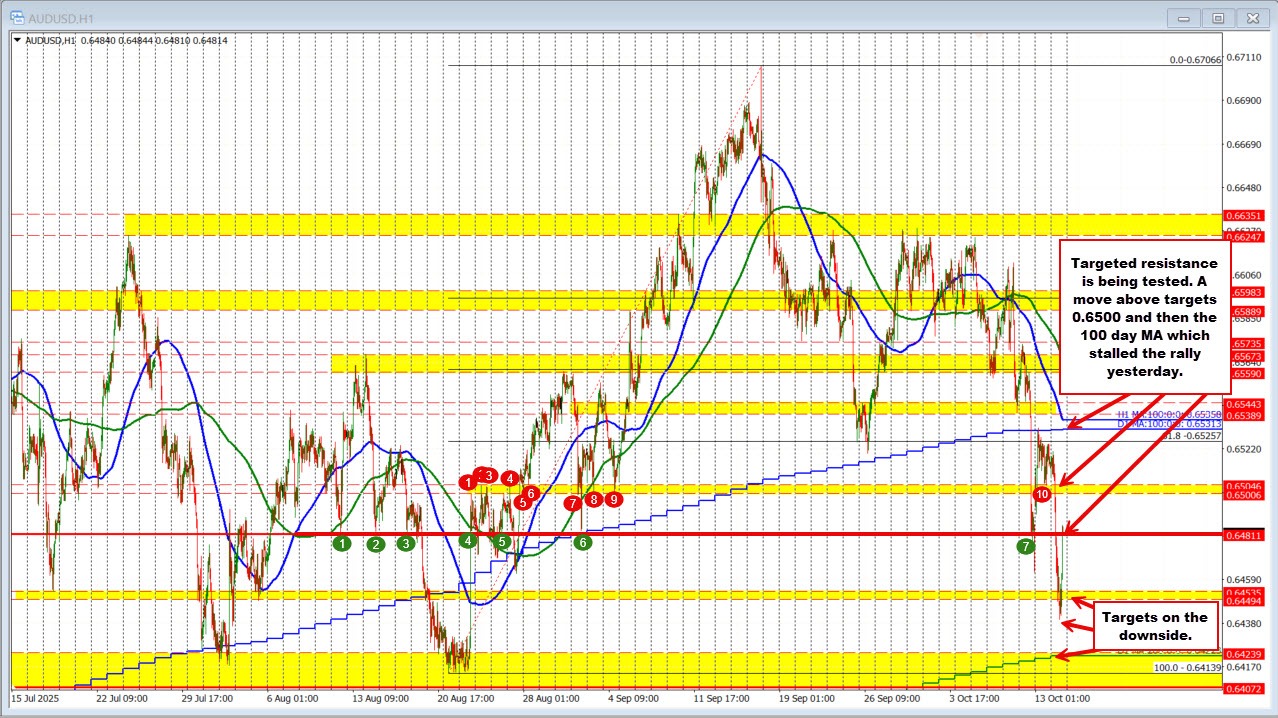Click the green circle marker numbered 6
The width and height of the screenshot is (1278, 718).
[583, 542]
